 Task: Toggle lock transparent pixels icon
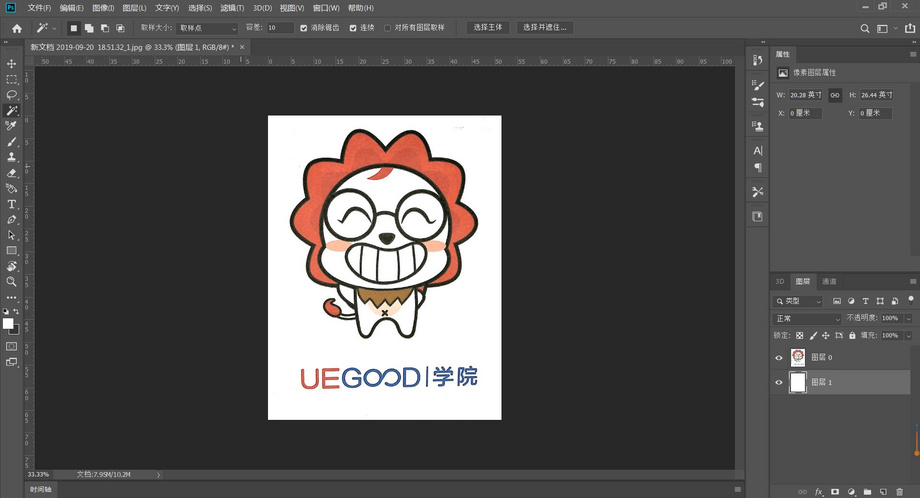[x=799, y=336]
